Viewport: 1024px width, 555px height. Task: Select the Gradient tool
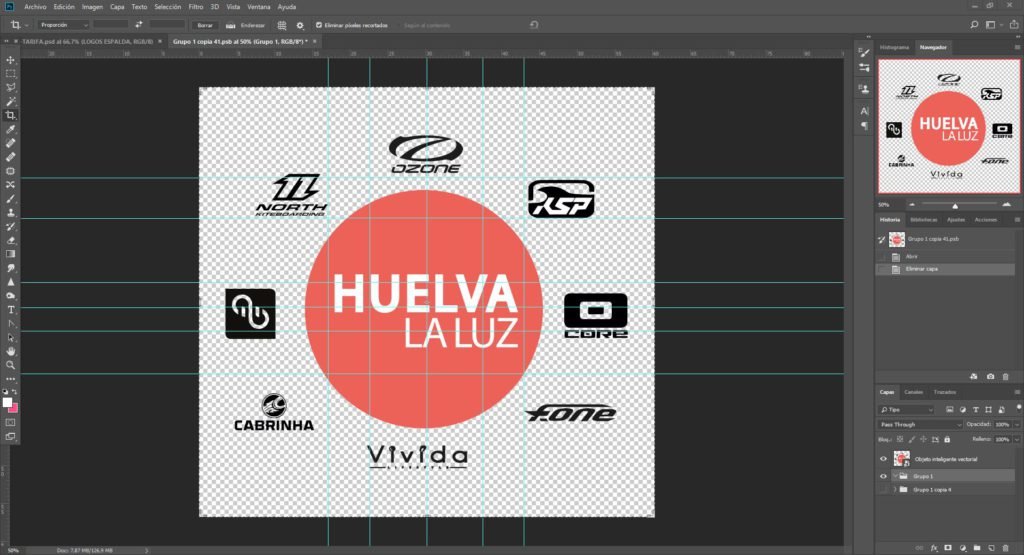(10, 254)
